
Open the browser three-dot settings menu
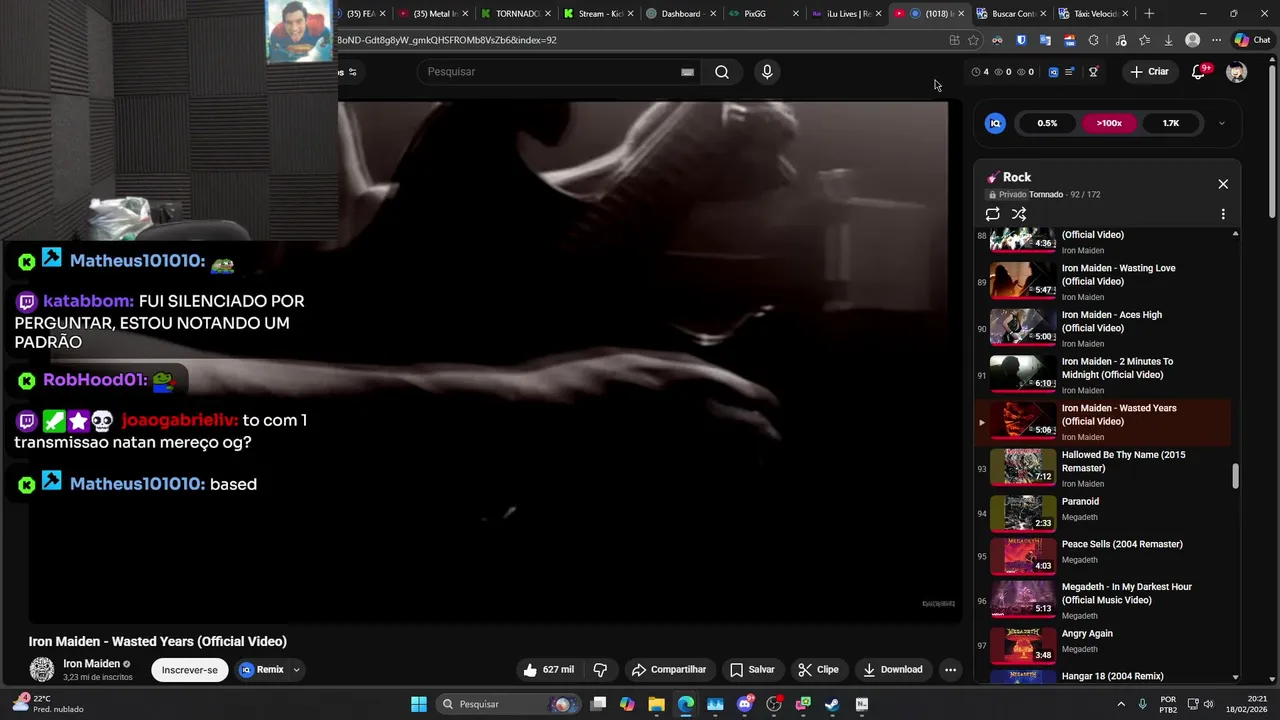(x=1216, y=40)
